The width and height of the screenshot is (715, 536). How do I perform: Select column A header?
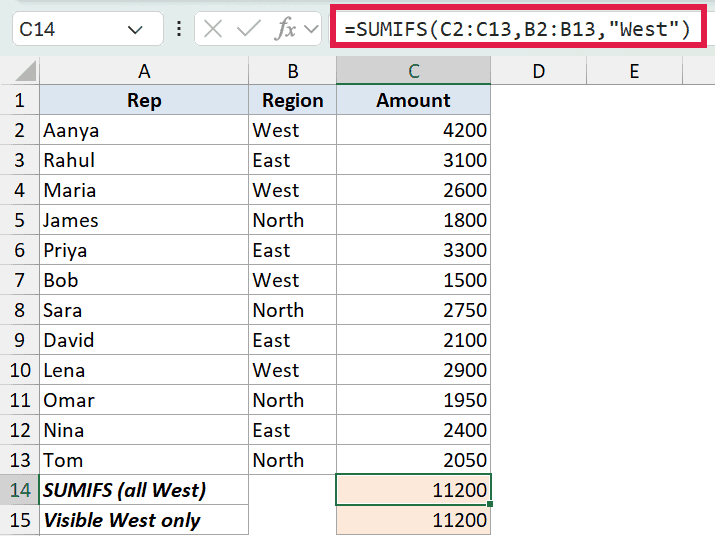point(144,71)
